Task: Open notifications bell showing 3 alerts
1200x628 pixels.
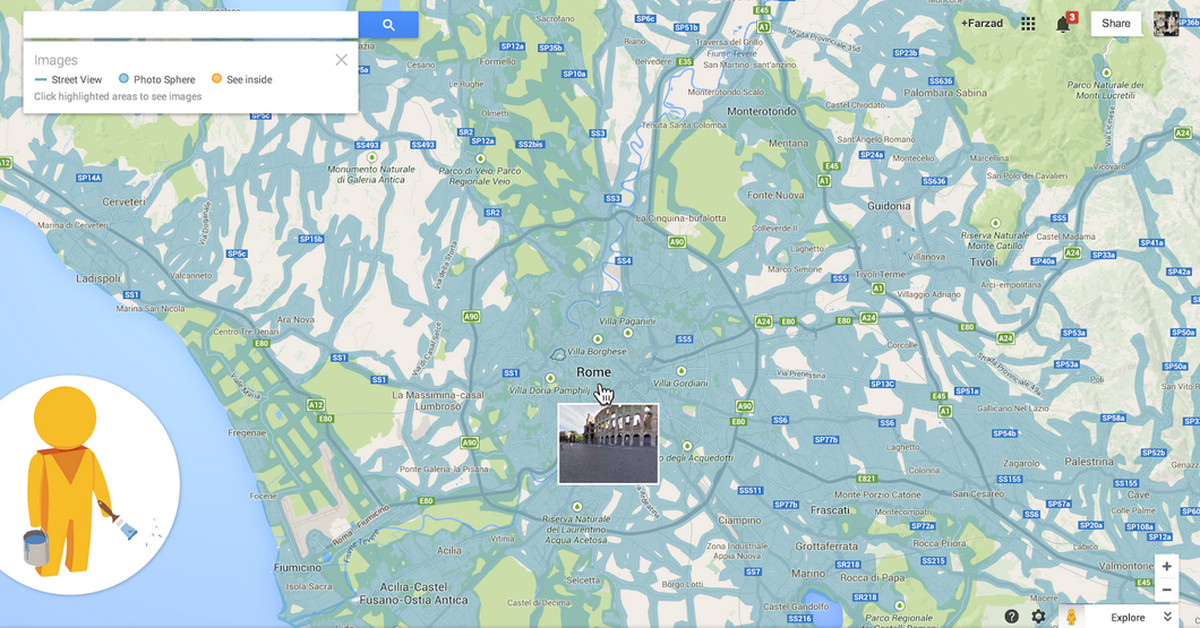Action: (x=1064, y=23)
